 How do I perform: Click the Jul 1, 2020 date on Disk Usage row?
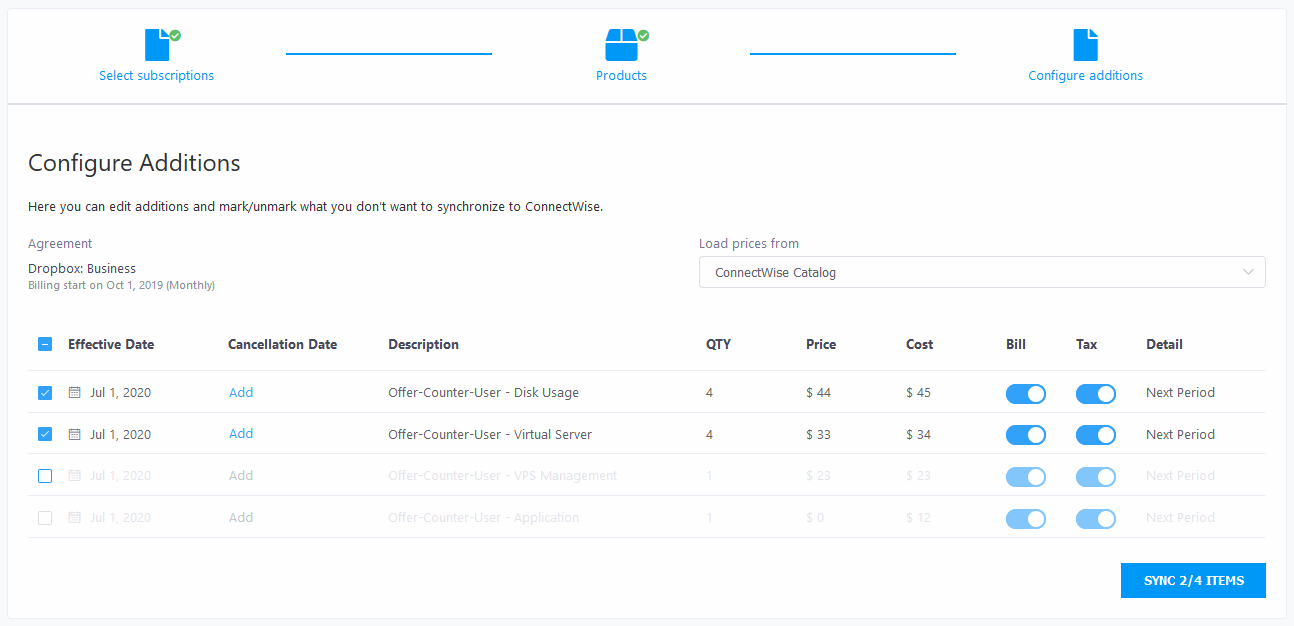pos(120,393)
